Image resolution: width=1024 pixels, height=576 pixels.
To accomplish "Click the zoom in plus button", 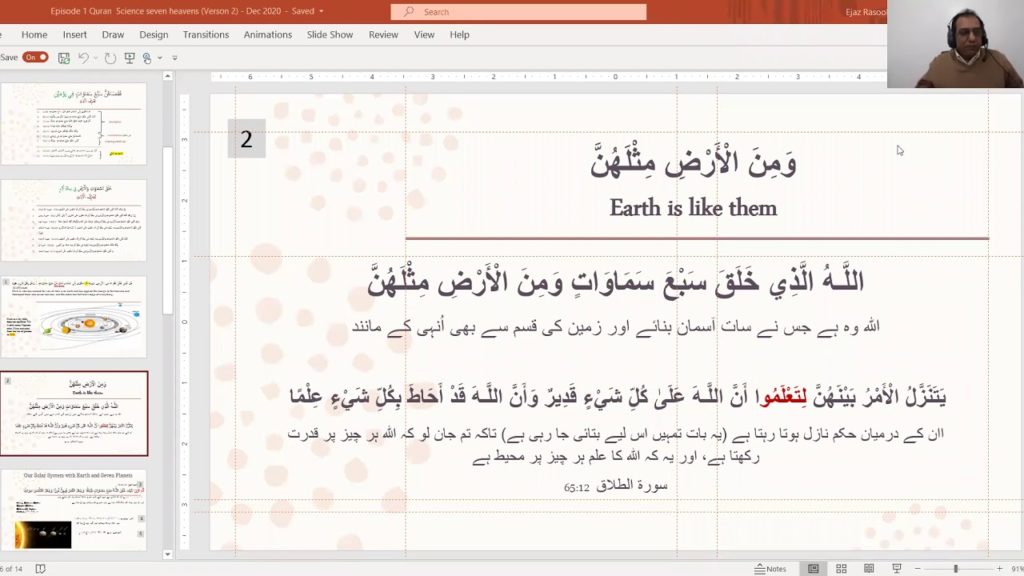I will pos(997,569).
